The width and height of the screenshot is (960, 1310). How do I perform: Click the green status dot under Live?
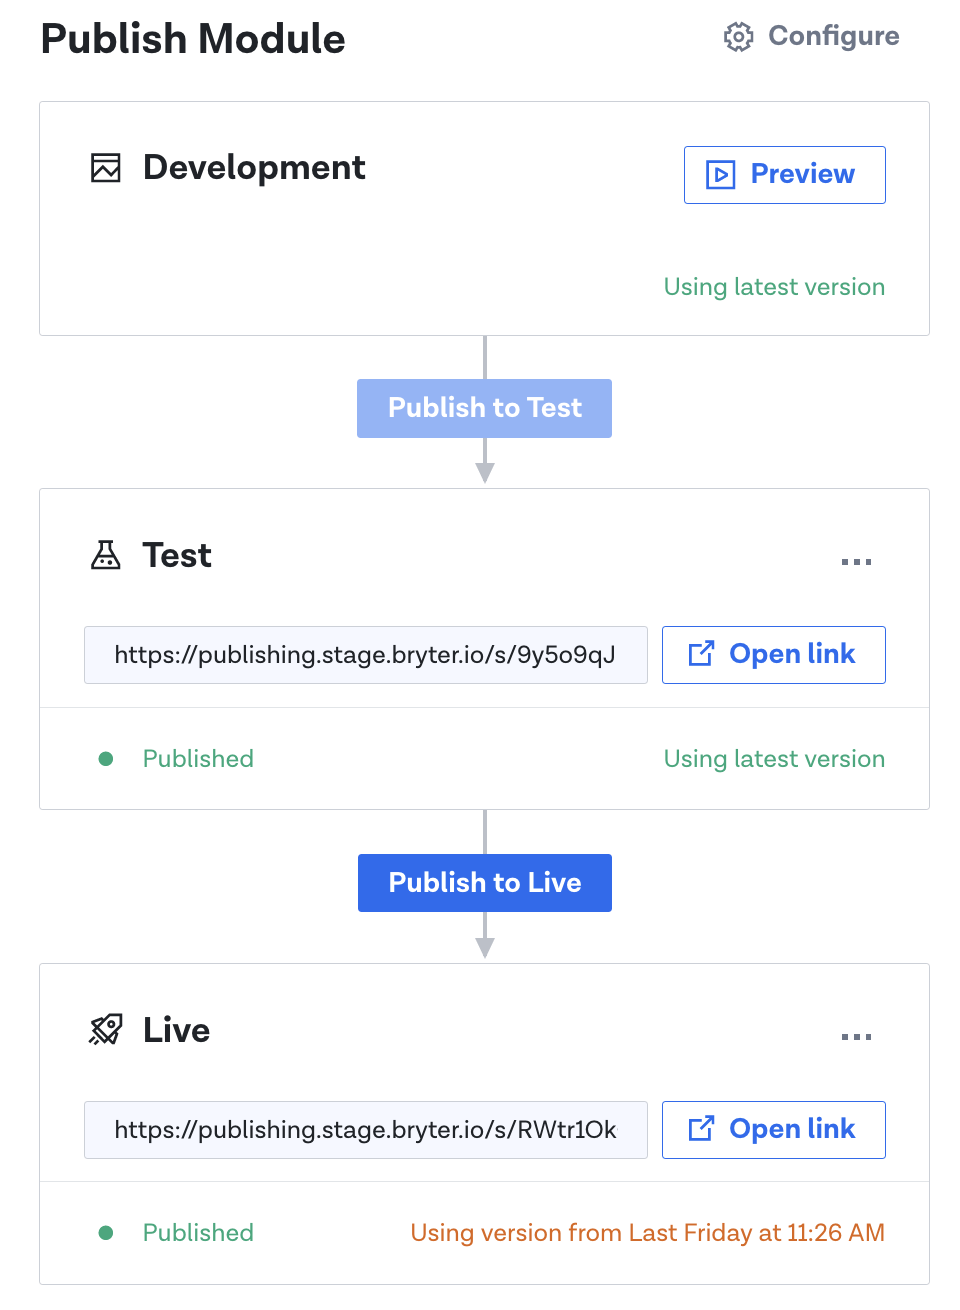(x=106, y=1233)
